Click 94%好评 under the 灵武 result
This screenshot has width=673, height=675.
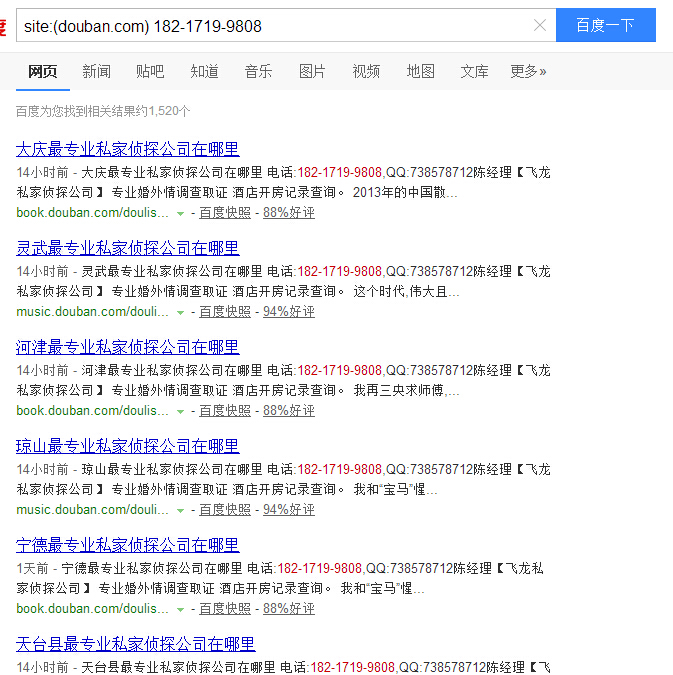point(289,312)
